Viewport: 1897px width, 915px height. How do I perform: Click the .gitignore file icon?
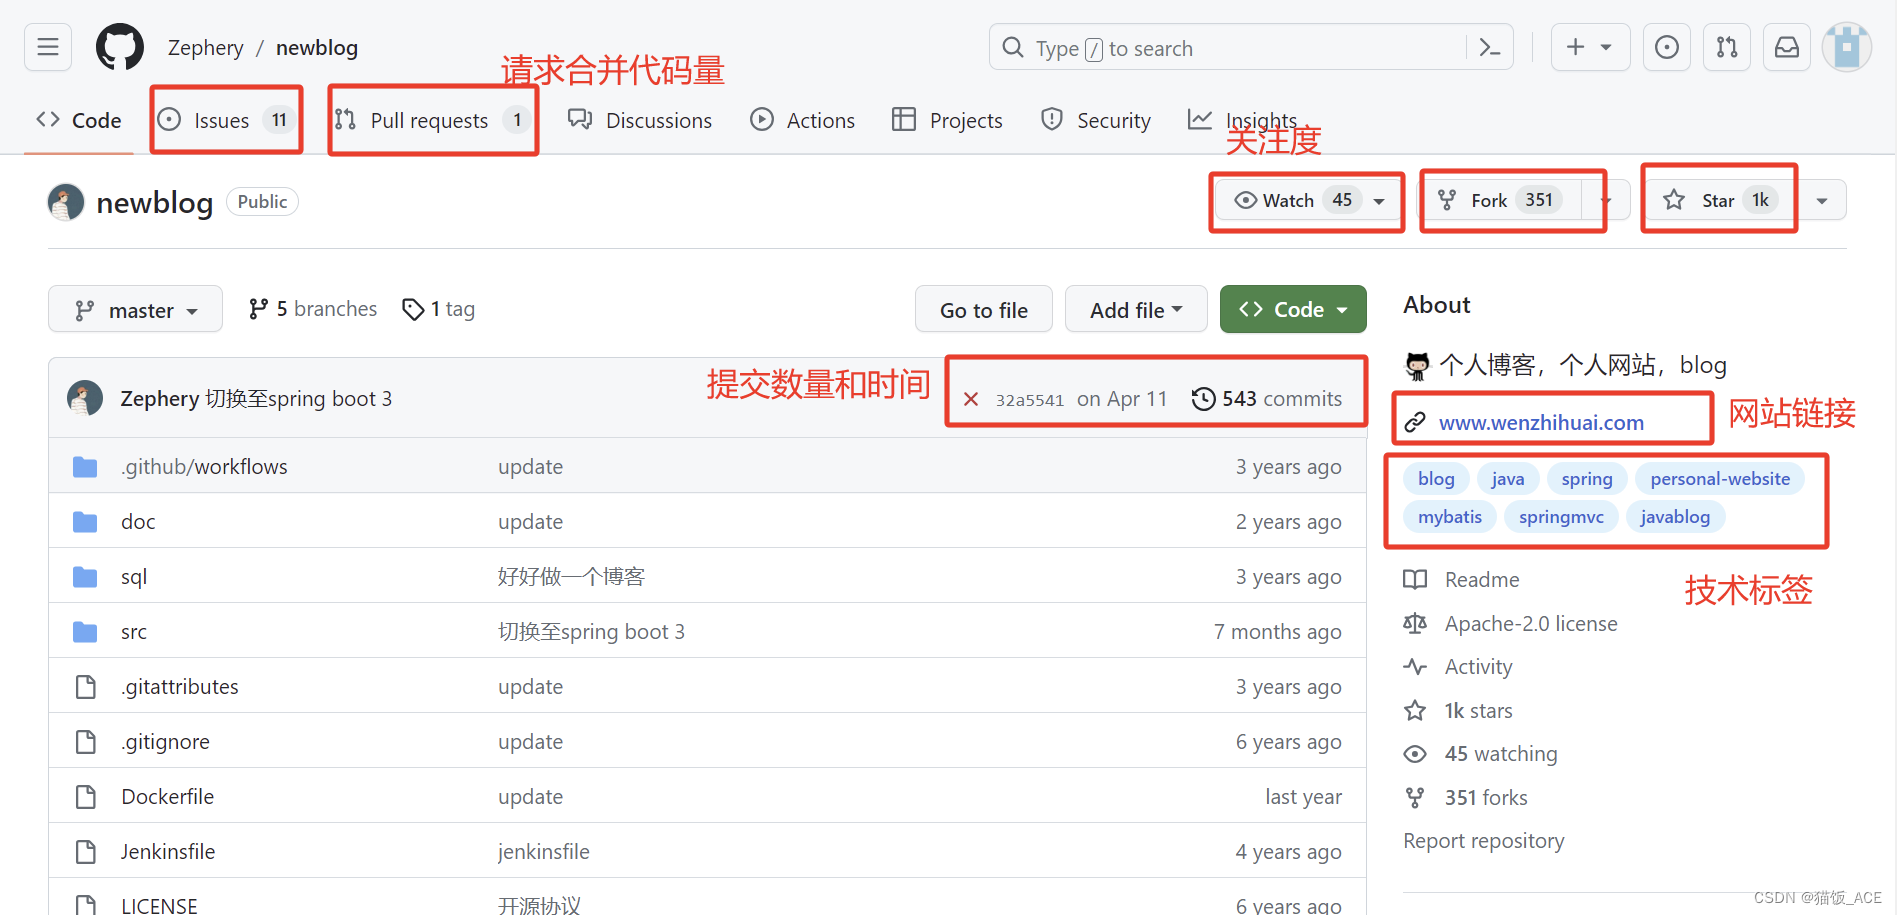86,742
